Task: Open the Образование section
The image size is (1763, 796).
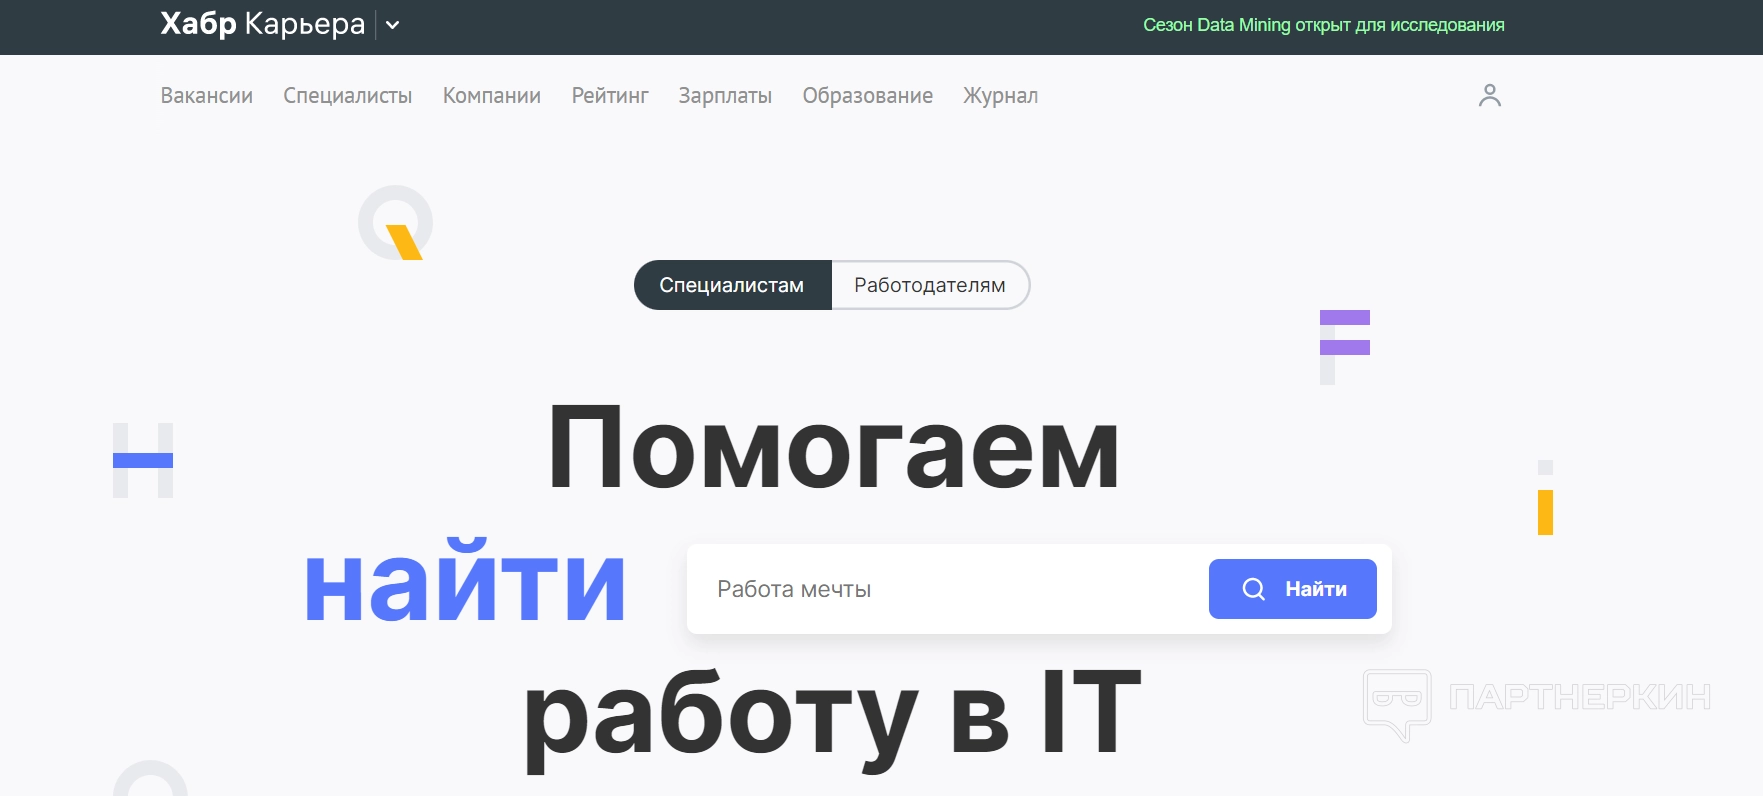Action: pyautogui.click(x=867, y=96)
